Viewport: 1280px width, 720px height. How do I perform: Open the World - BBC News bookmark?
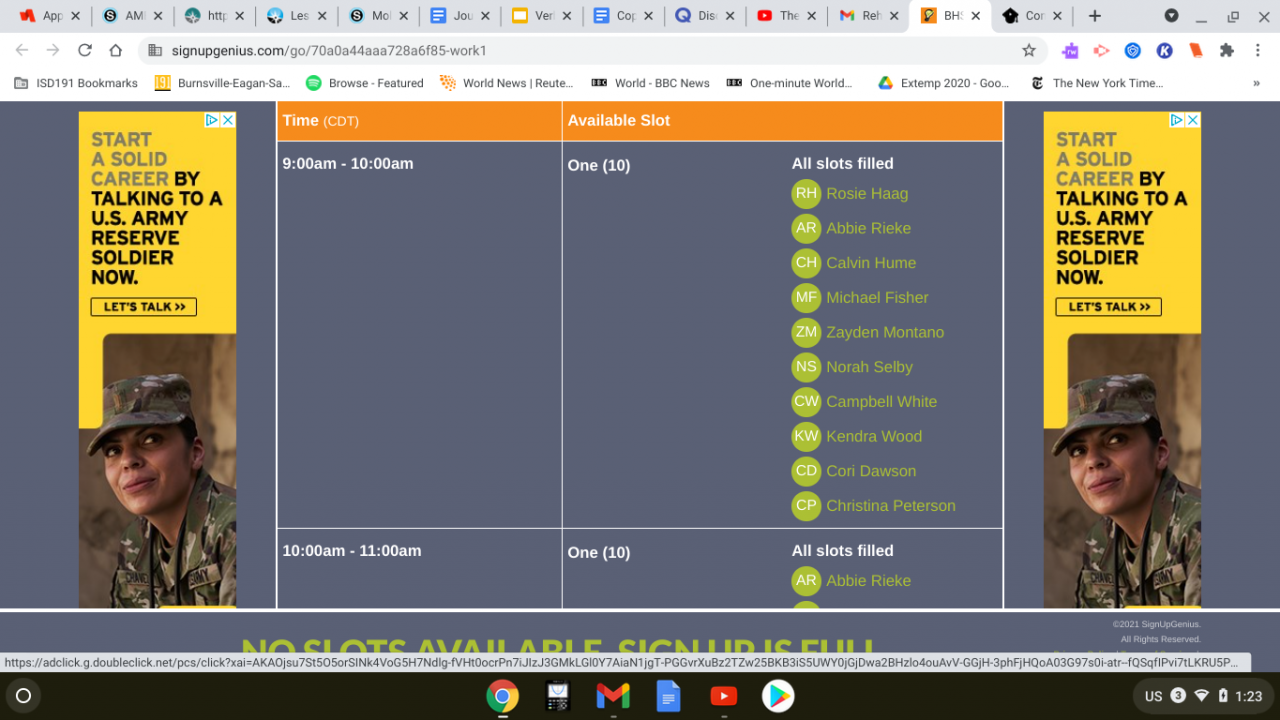click(x=651, y=83)
